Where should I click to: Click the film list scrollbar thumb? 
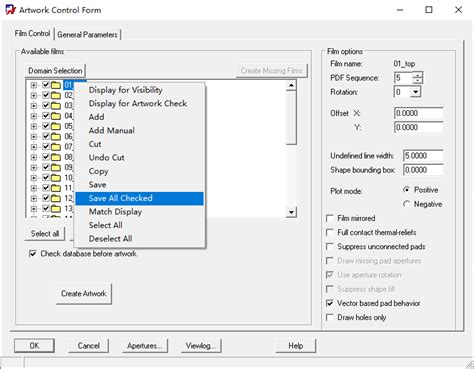(291, 118)
